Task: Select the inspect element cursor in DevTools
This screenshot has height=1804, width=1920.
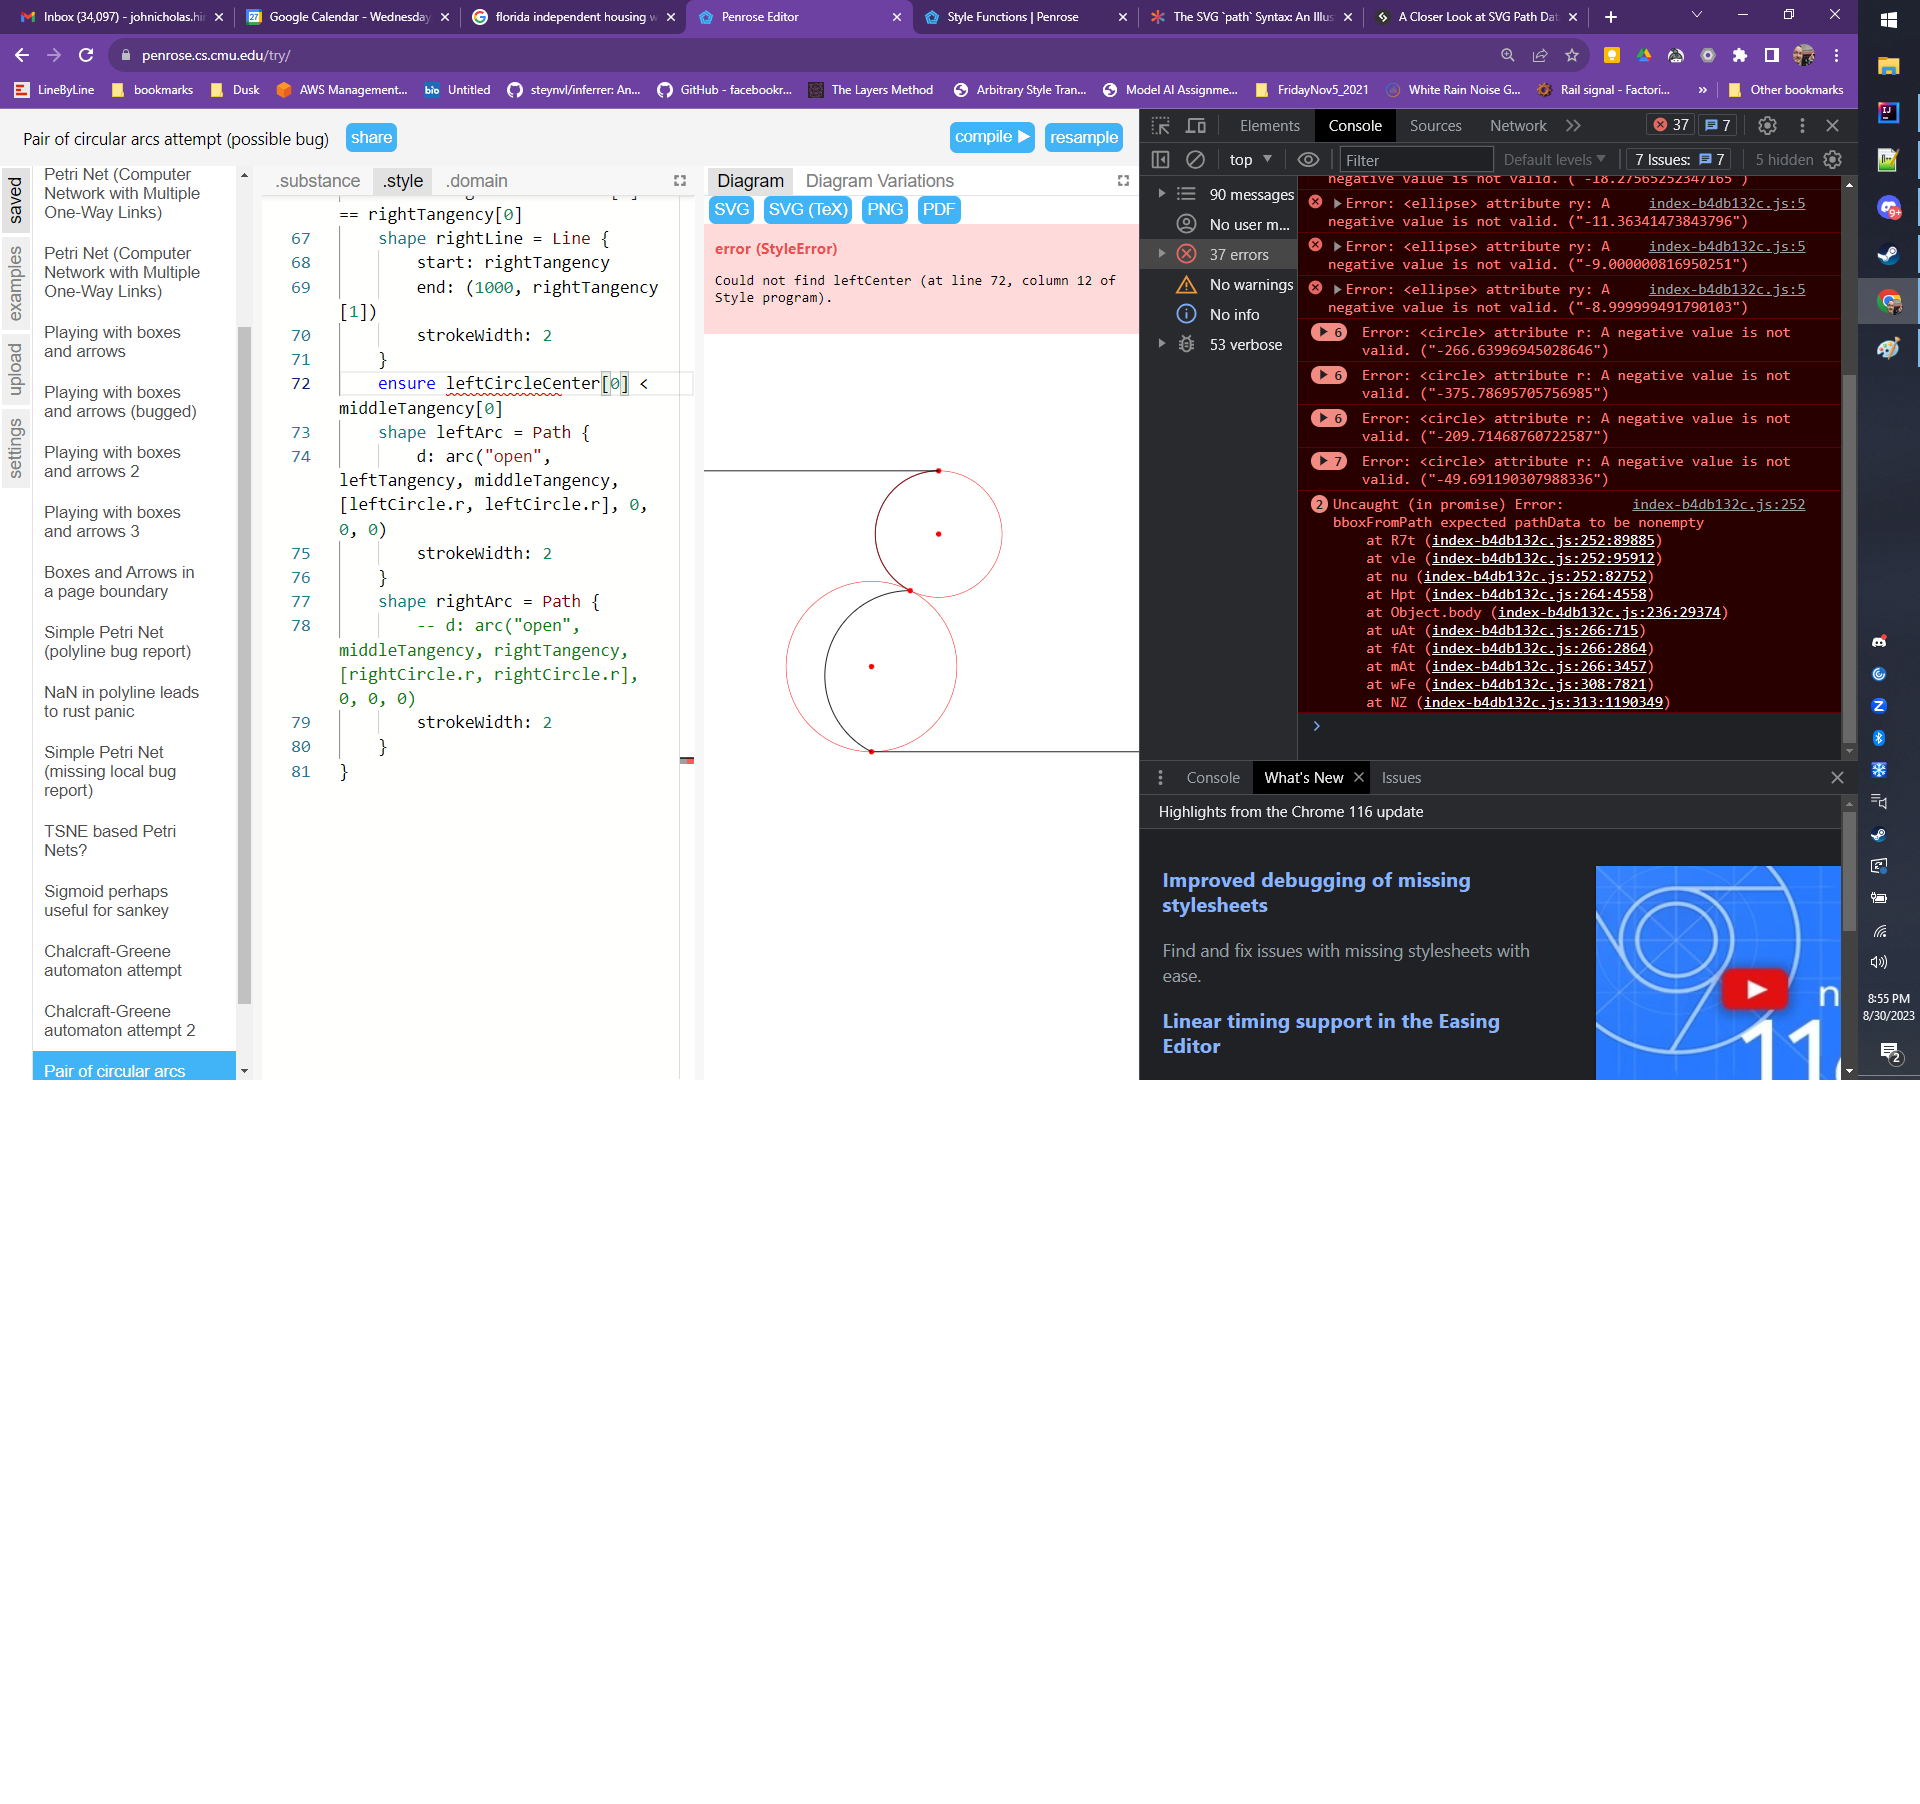Action: coord(1162,126)
